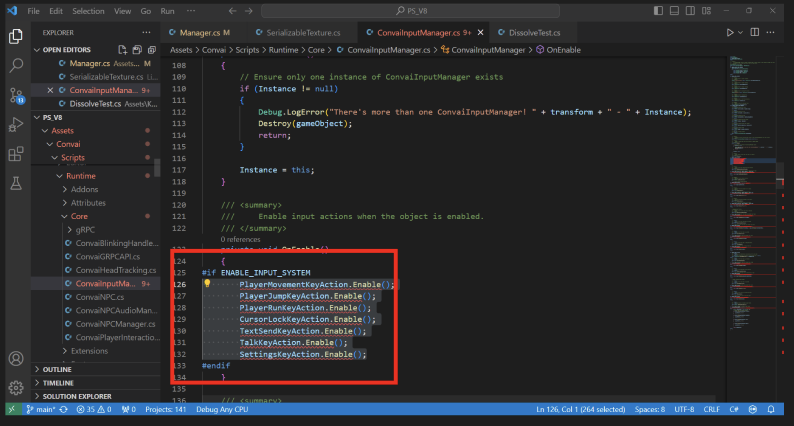Open the Explorer view in activity bar
This screenshot has width=794, height=426.
point(16,36)
